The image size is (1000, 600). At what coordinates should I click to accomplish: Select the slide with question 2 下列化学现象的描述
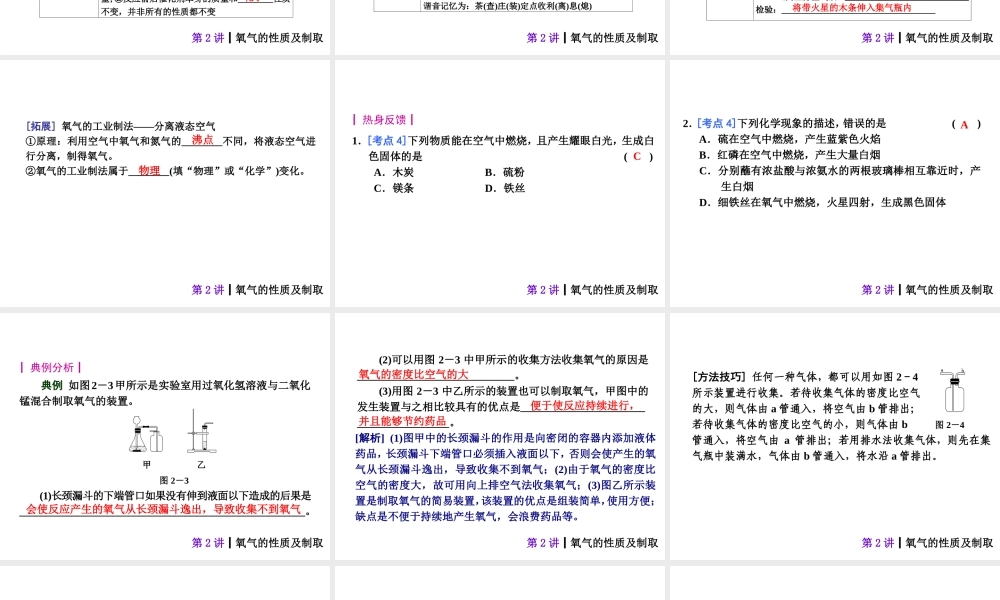(835, 183)
